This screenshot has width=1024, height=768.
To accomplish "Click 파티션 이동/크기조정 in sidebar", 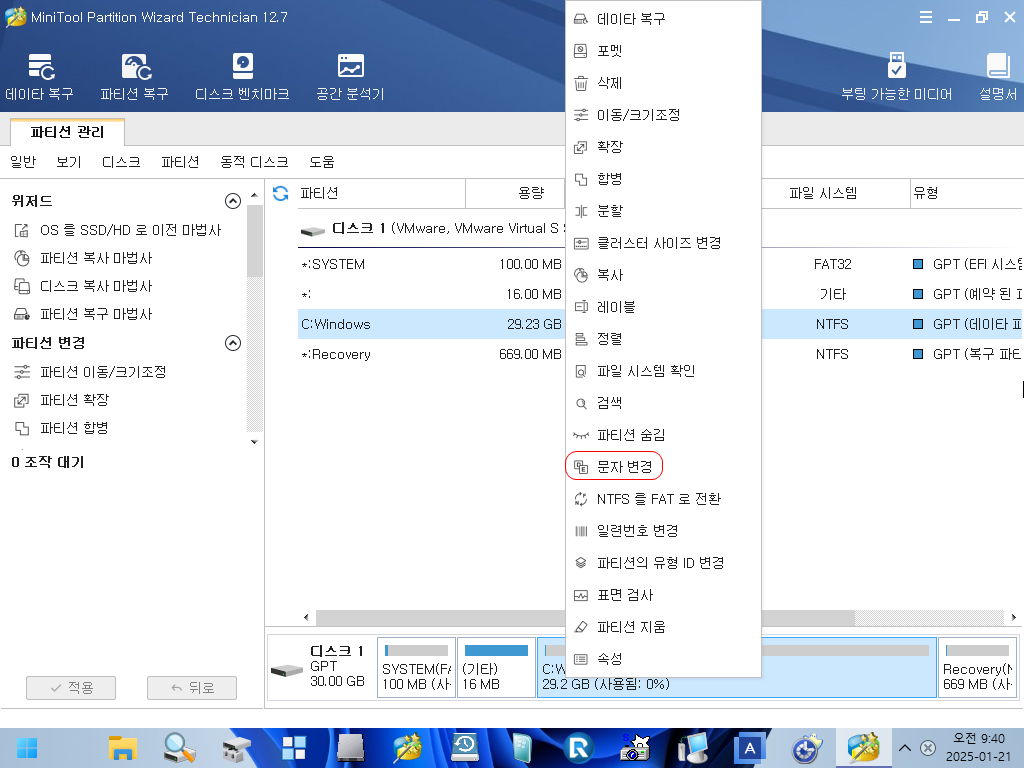I will pyautogui.click(x=90, y=372).
